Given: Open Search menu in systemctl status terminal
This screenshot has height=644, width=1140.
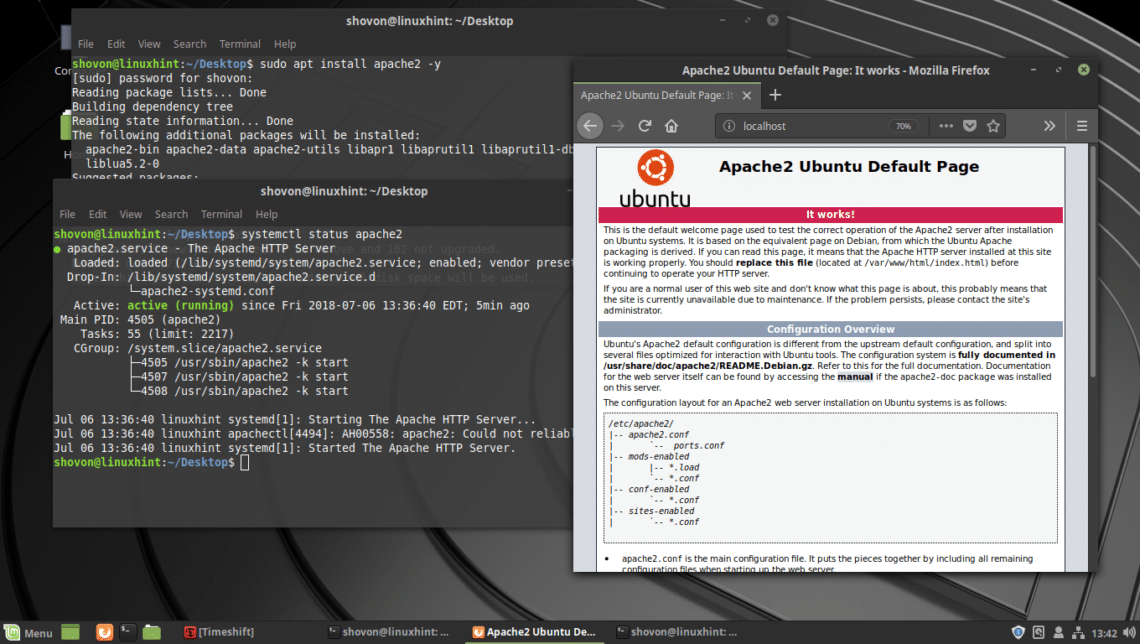Looking at the screenshot, I should pyautogui.click(x=172, y=214).
